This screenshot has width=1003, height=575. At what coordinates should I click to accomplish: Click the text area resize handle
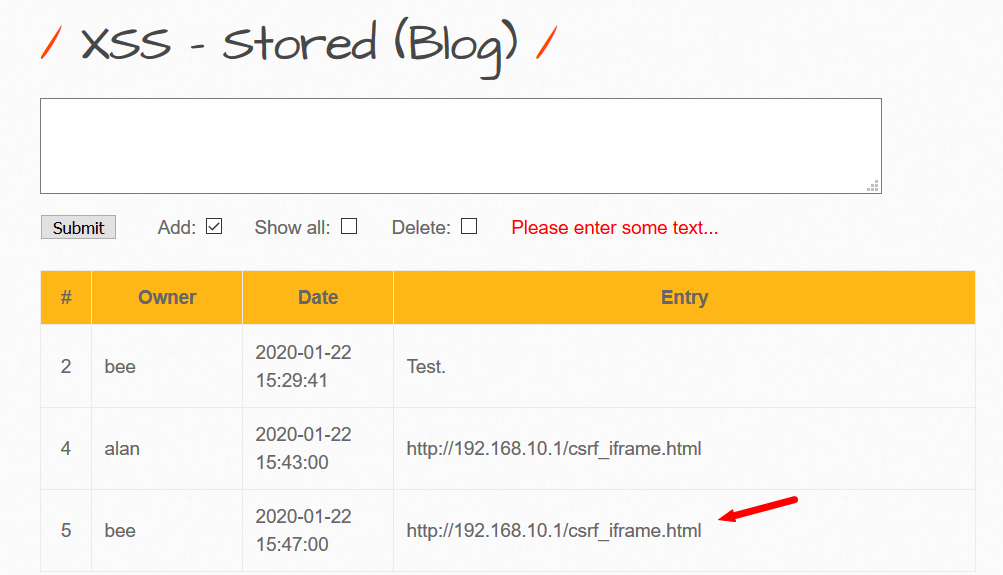coord(873,185)
